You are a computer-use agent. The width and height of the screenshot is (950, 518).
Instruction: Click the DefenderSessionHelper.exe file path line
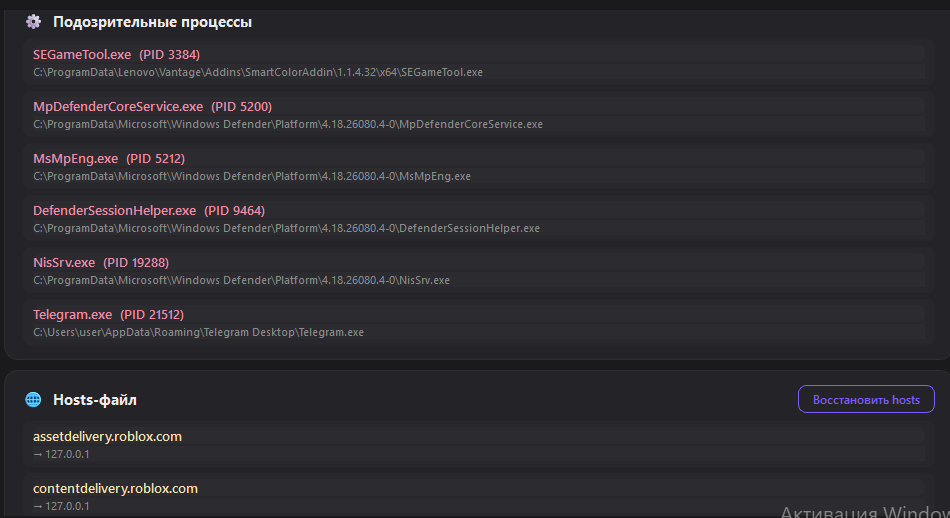pos(287,228)
